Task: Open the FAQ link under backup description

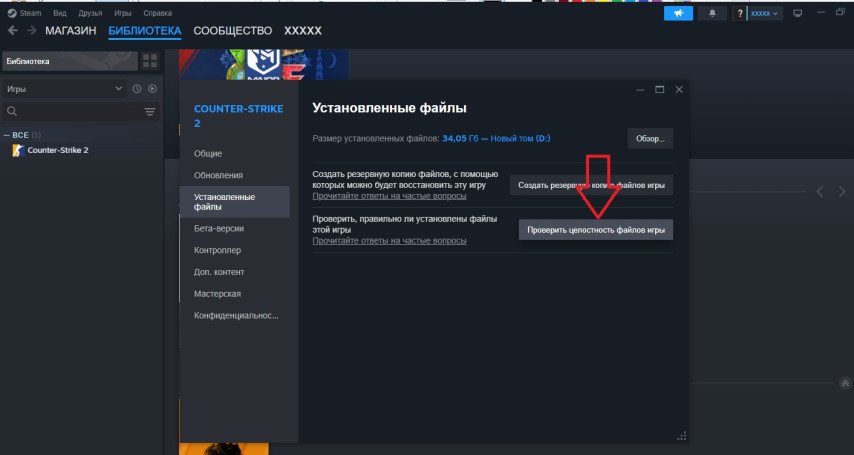Action: tap(389, 196)
